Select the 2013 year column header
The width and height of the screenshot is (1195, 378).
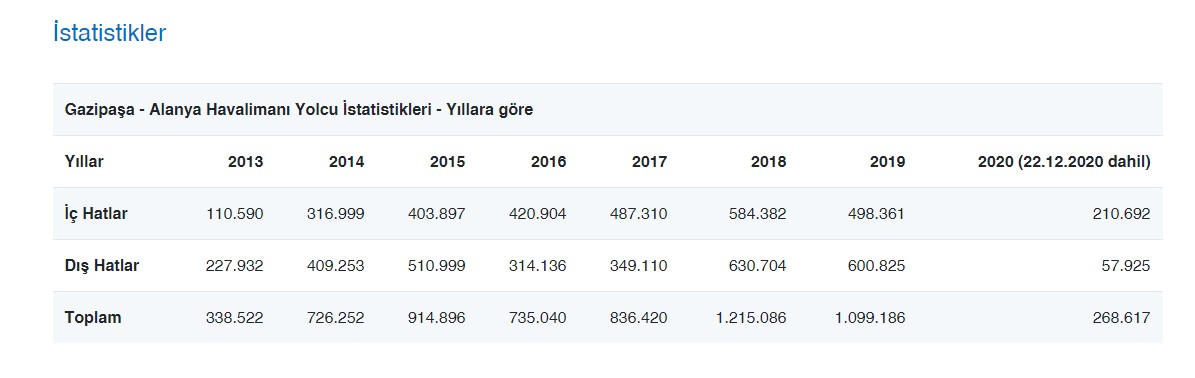click(x=245, y=162)
